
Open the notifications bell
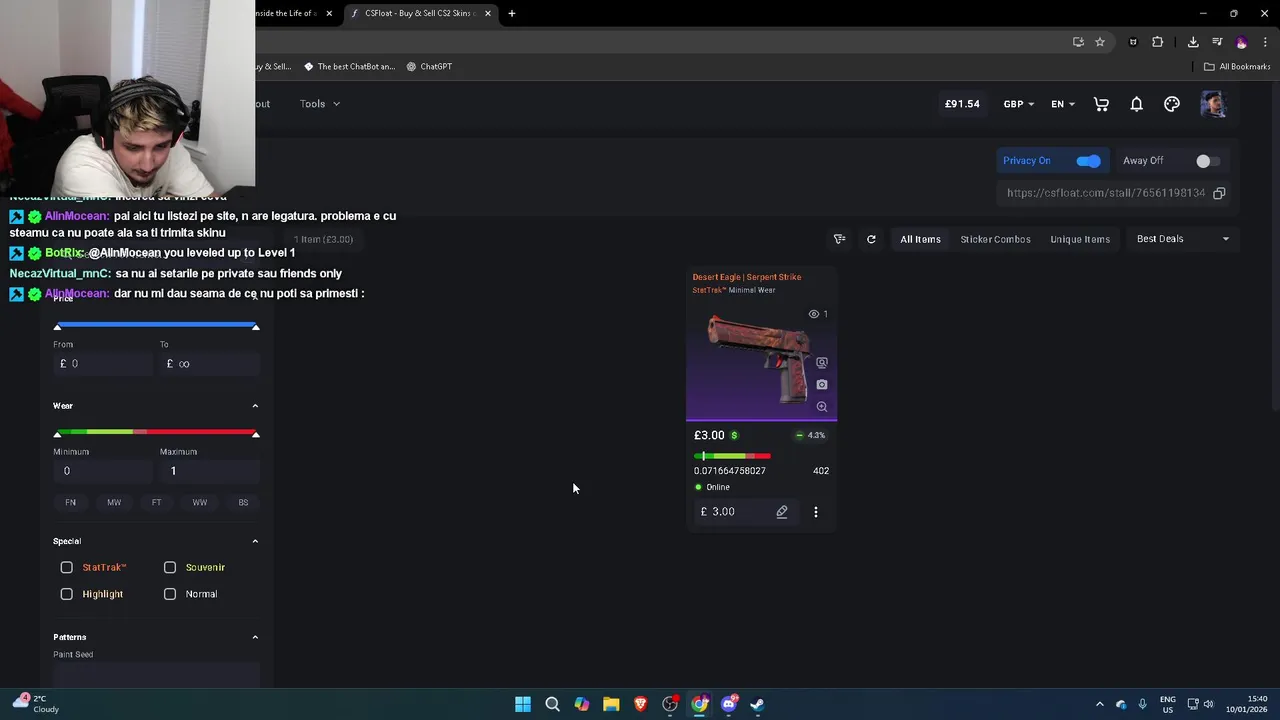(x=1137, y=104)
